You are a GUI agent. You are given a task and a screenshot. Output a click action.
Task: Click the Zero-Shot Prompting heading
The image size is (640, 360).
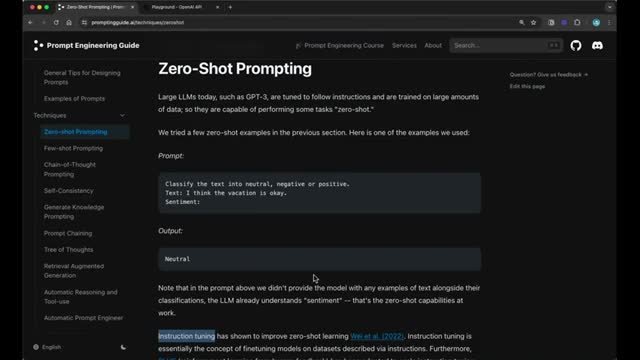coord(235,69)
